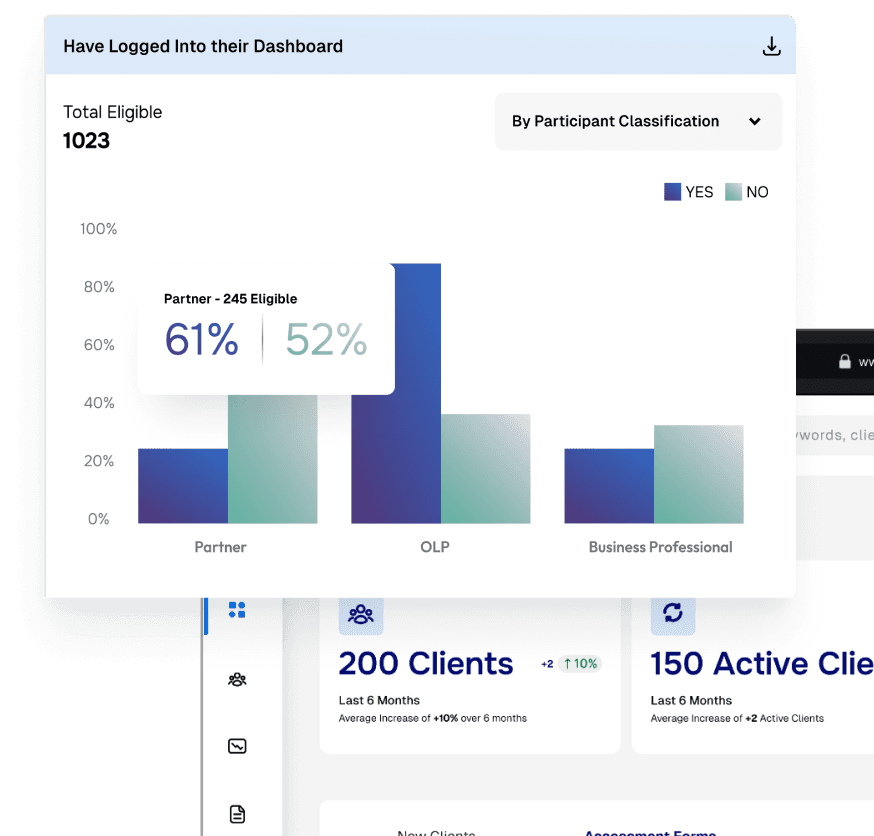Screen dimensions: 874x836
Task: Switch to the New Clients tab
Action: coord(436,831)
